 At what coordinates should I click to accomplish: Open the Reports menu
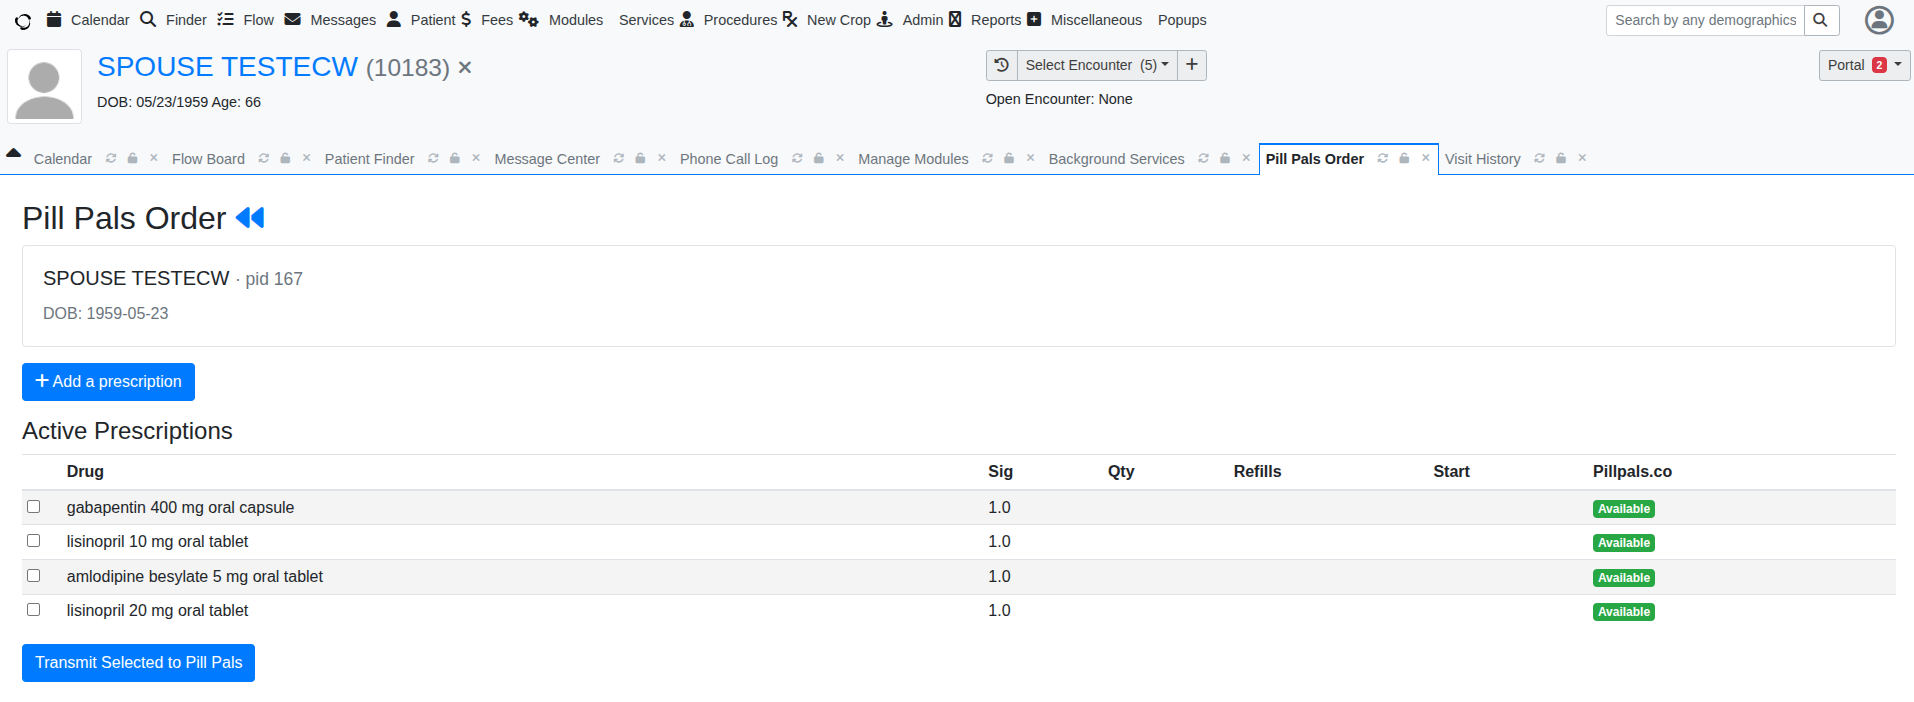995,20
